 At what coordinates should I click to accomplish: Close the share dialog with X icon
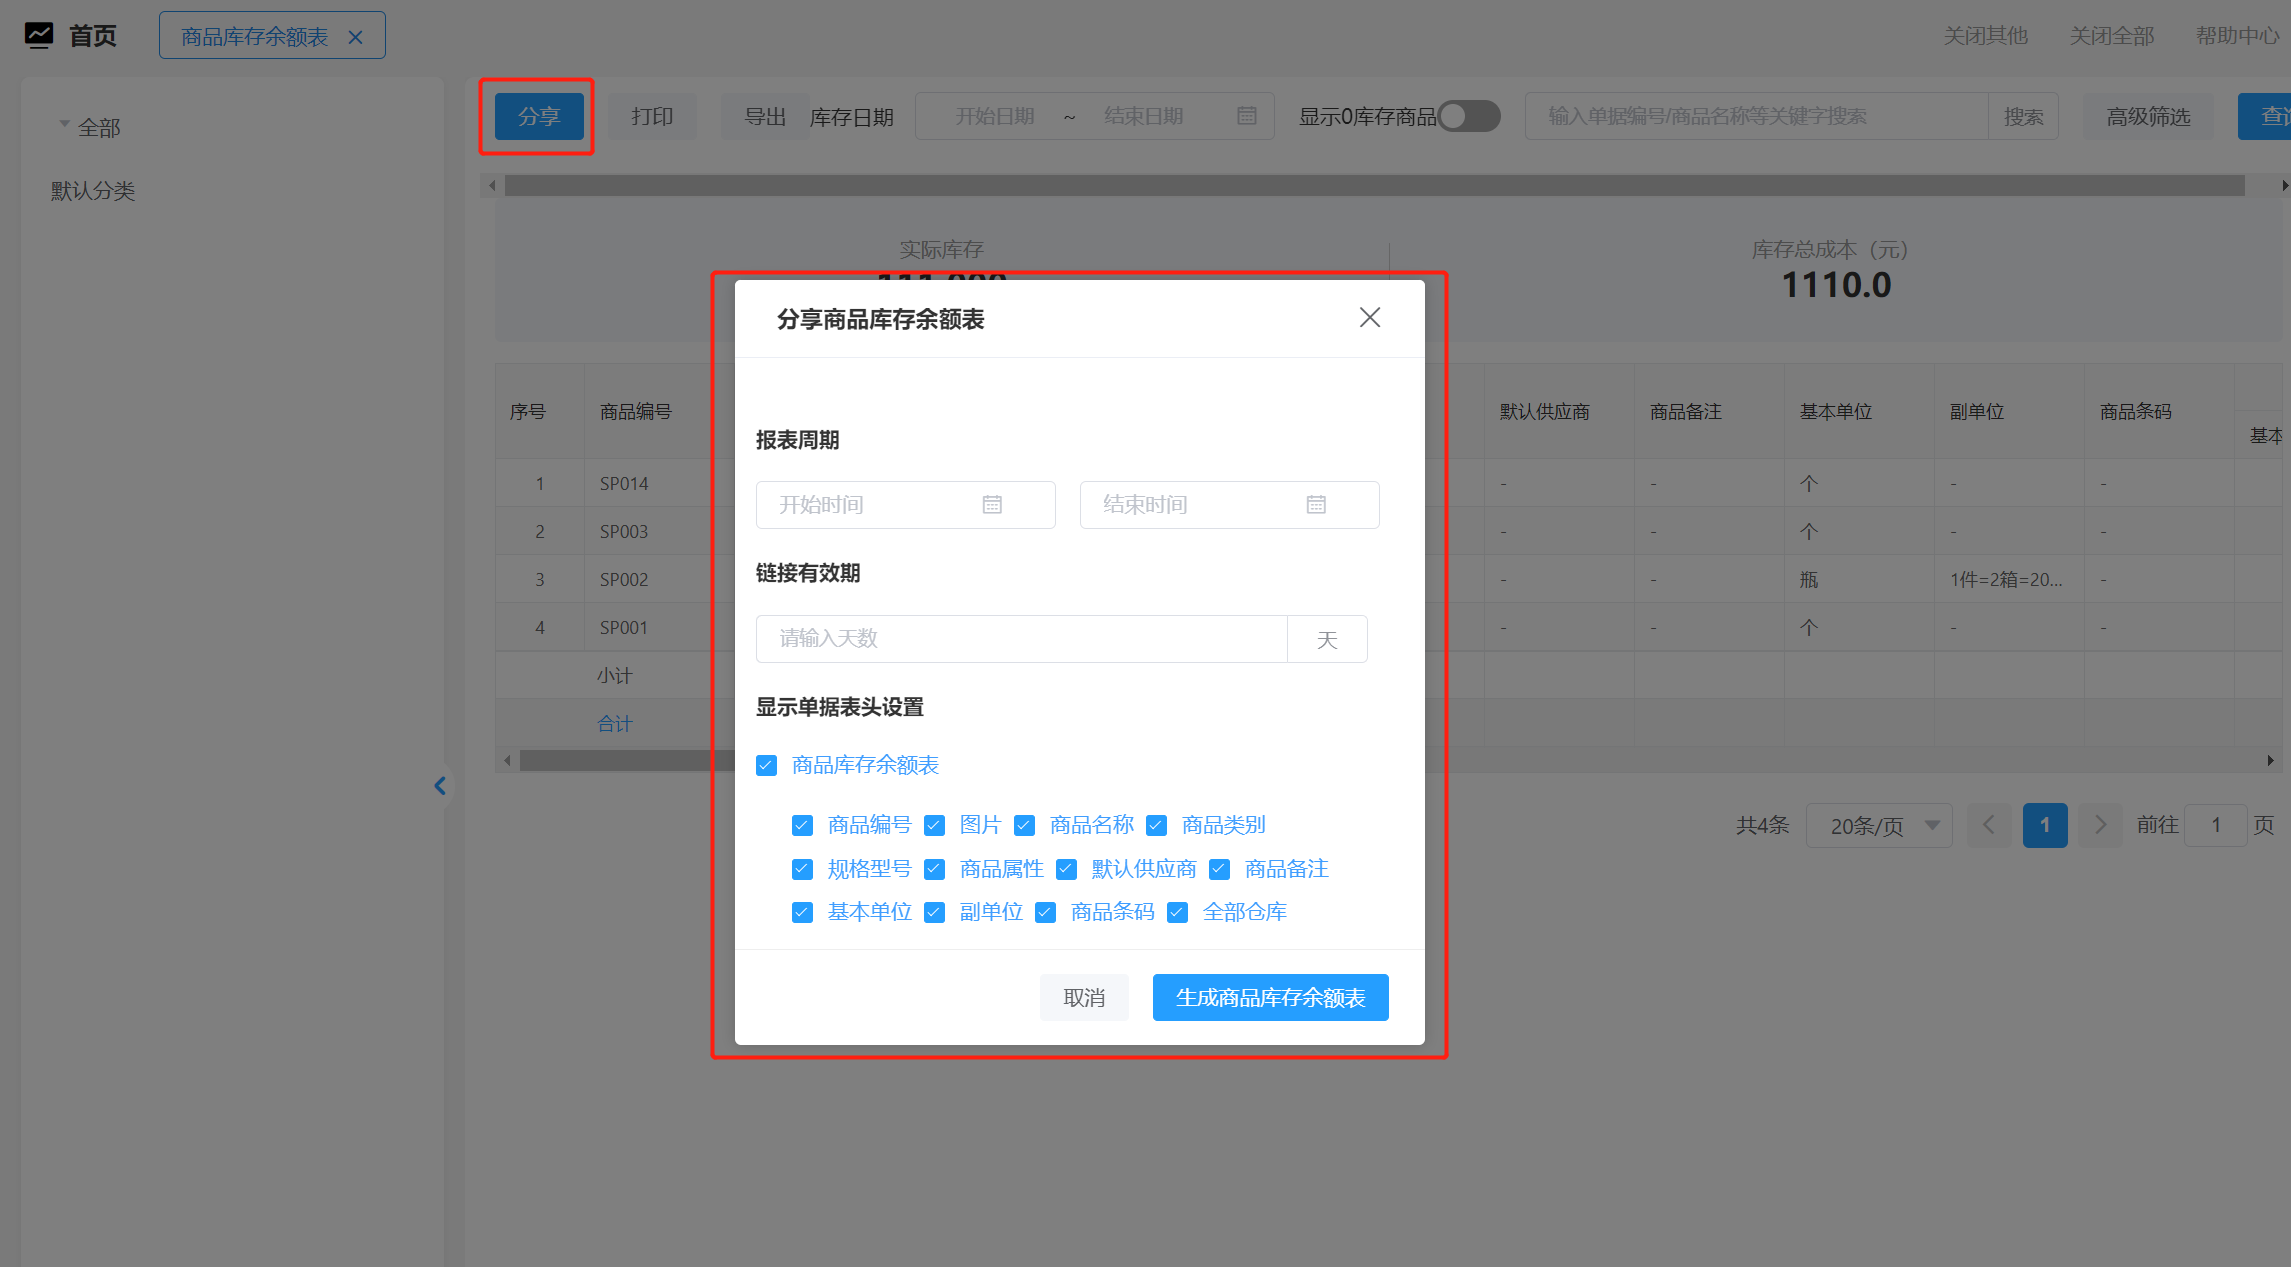click(x=1369, y=318)
